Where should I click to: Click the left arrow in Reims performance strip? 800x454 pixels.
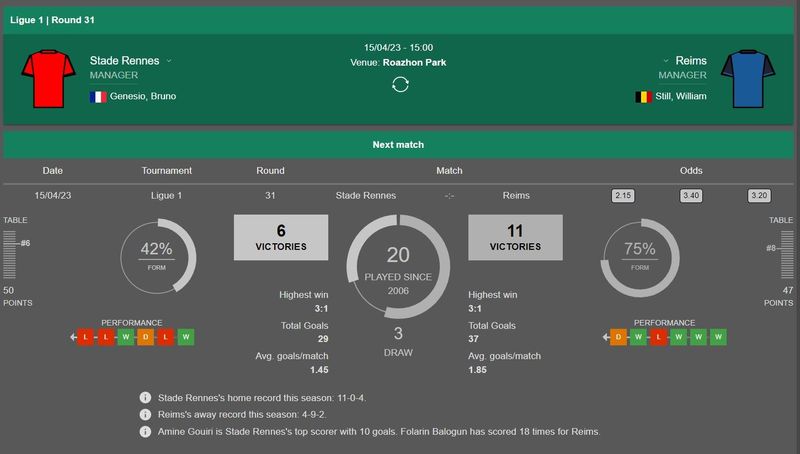(x=606, y=337)
